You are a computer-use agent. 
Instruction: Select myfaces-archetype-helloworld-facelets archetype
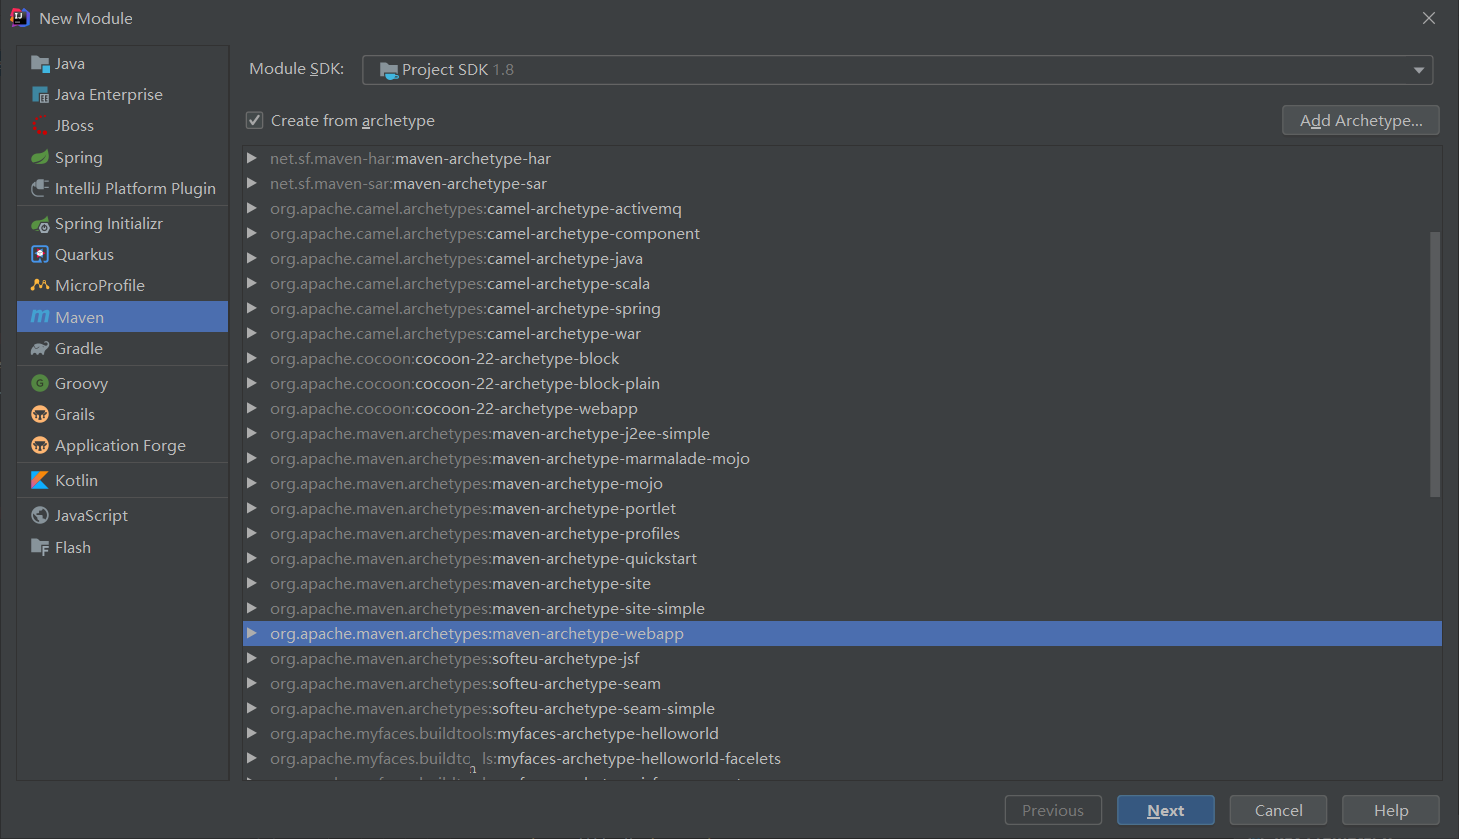click(842, 758)
